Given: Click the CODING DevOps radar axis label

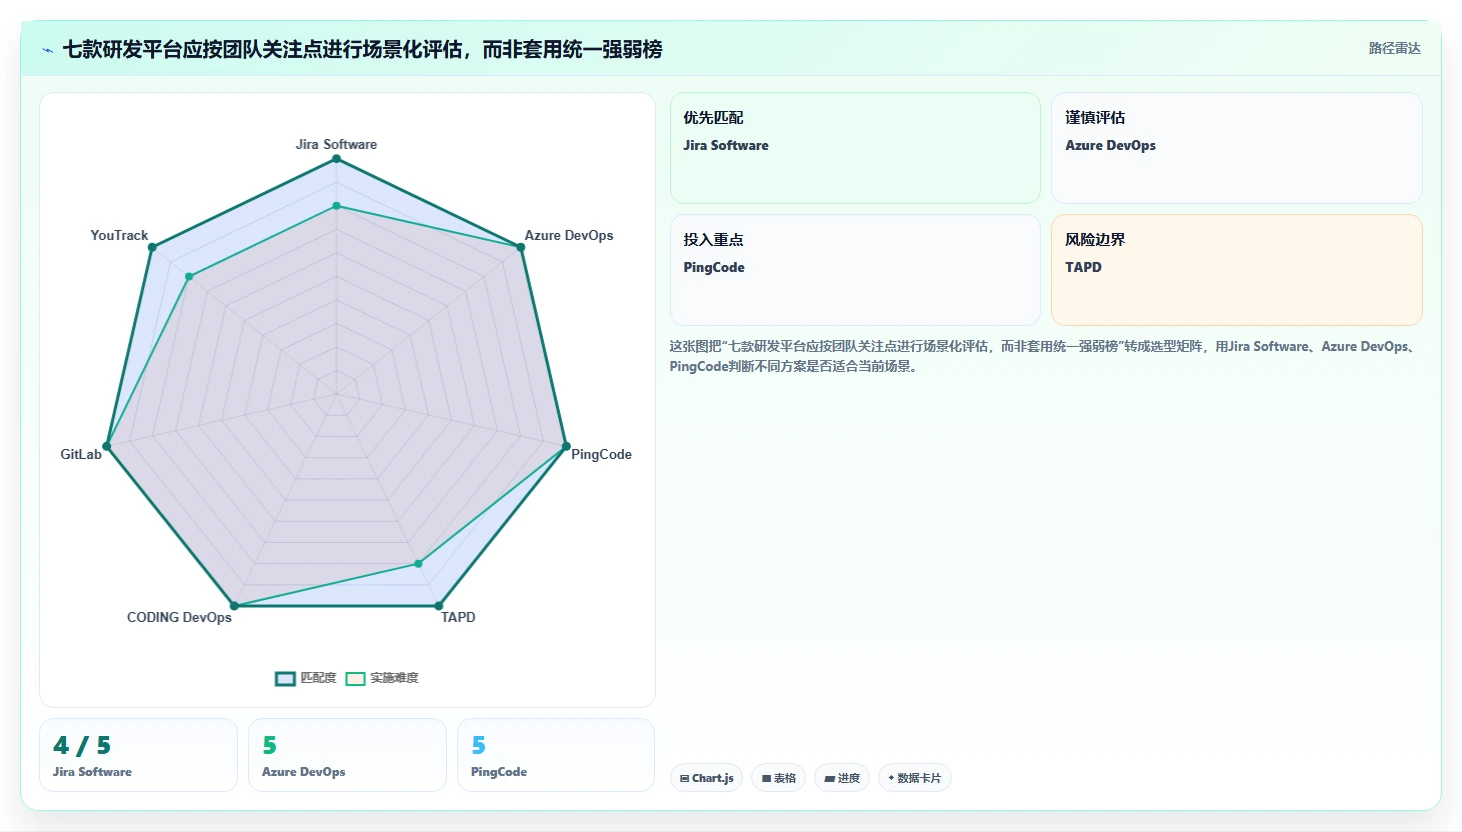Looking at the screenshot, I should (x=179, y=617).
